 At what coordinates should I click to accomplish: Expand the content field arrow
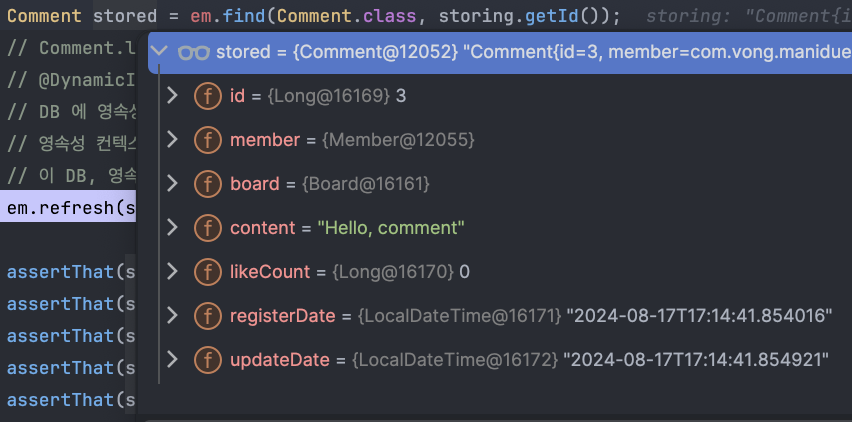[172, 227]
